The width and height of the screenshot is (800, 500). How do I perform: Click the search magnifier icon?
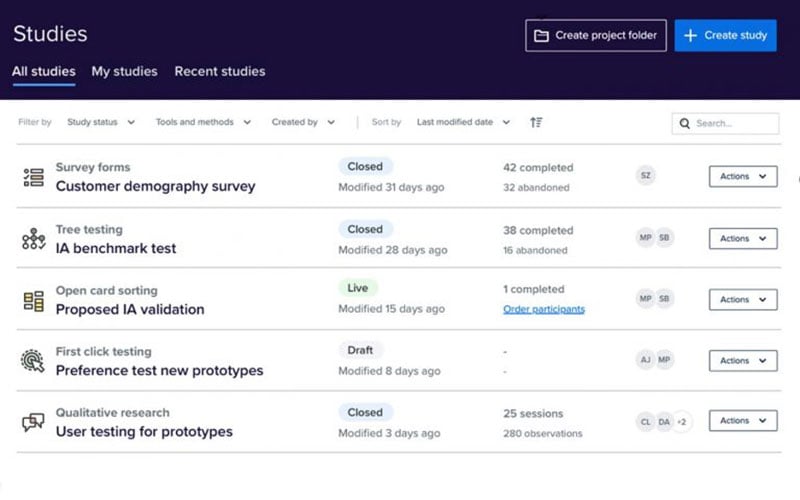click(x=685, y=123)
